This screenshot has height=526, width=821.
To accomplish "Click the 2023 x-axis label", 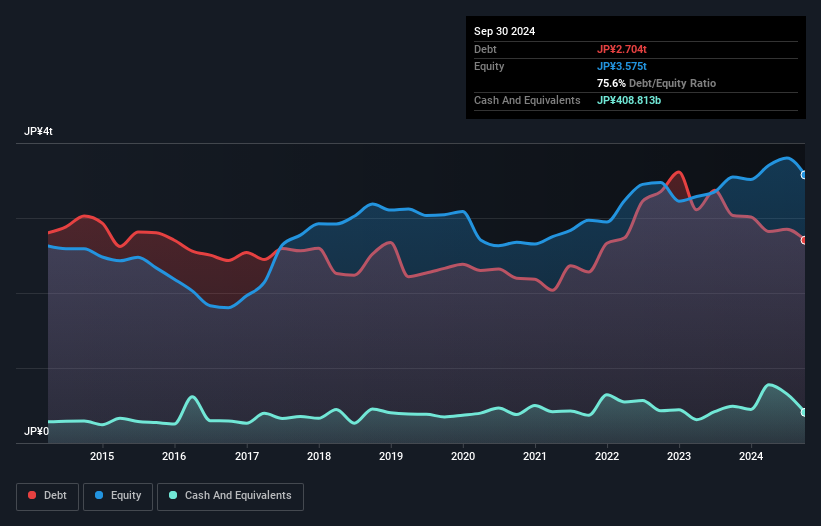I will 679,456.
